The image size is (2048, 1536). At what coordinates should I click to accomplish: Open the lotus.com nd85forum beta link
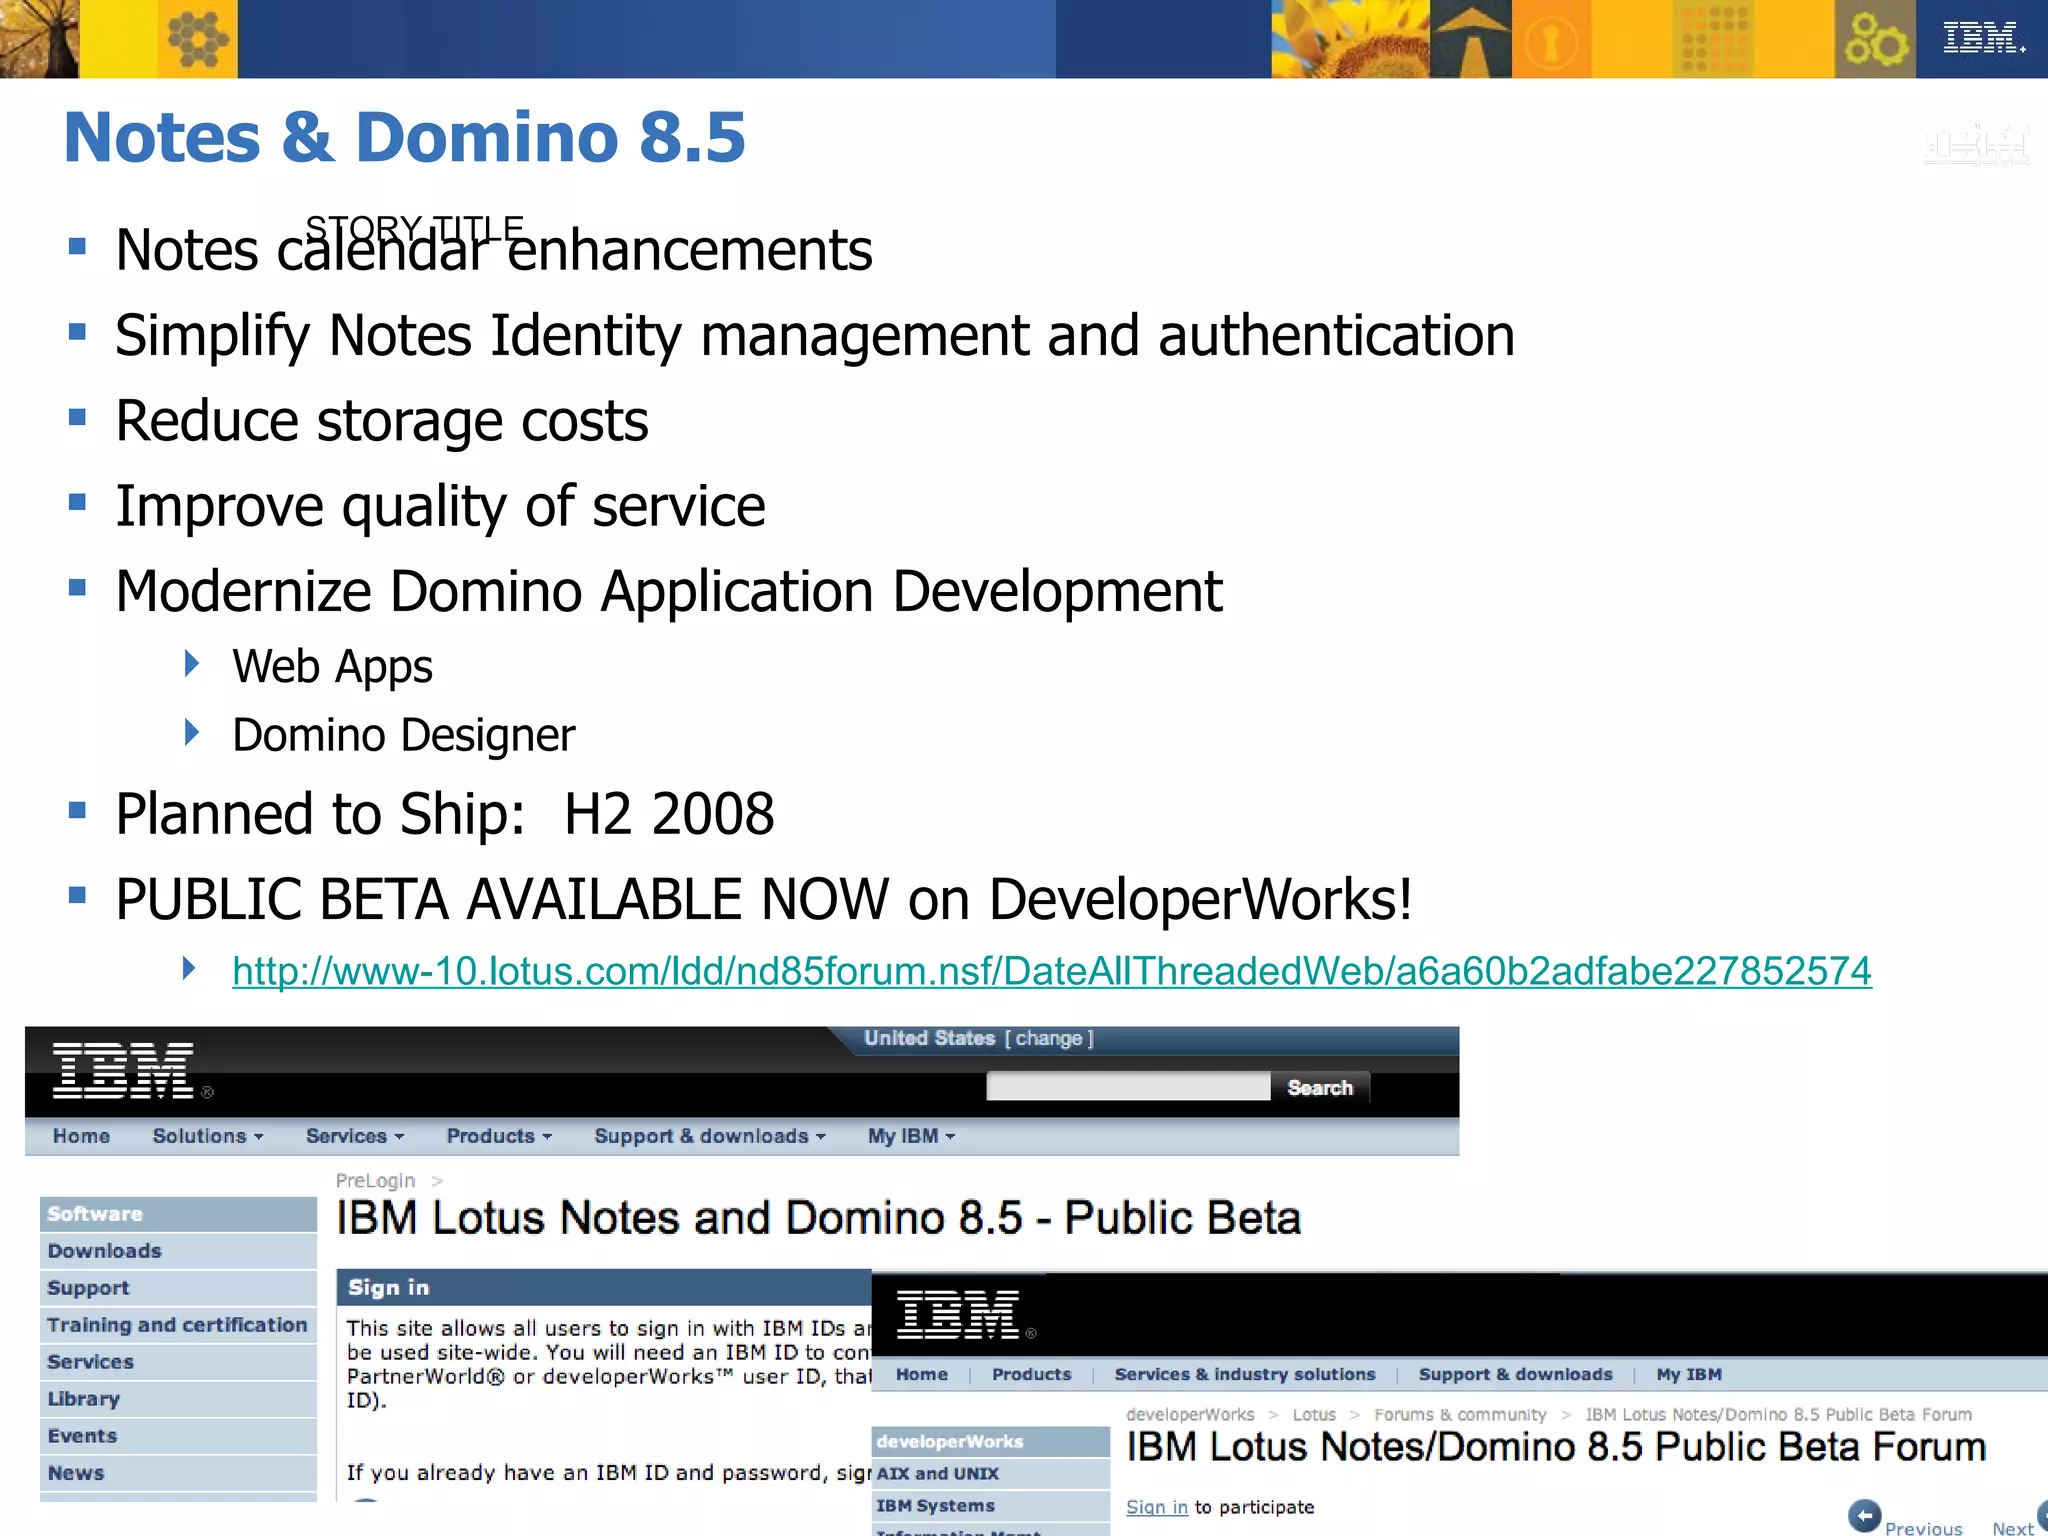(1052, 971)
